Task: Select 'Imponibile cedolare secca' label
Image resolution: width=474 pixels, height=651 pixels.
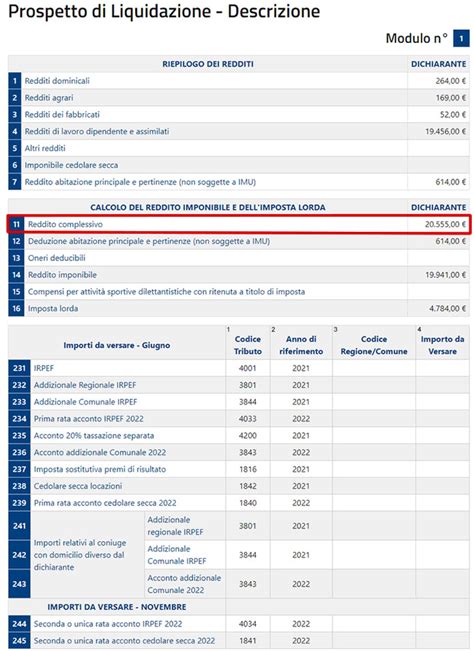Action: pos(71,165)
